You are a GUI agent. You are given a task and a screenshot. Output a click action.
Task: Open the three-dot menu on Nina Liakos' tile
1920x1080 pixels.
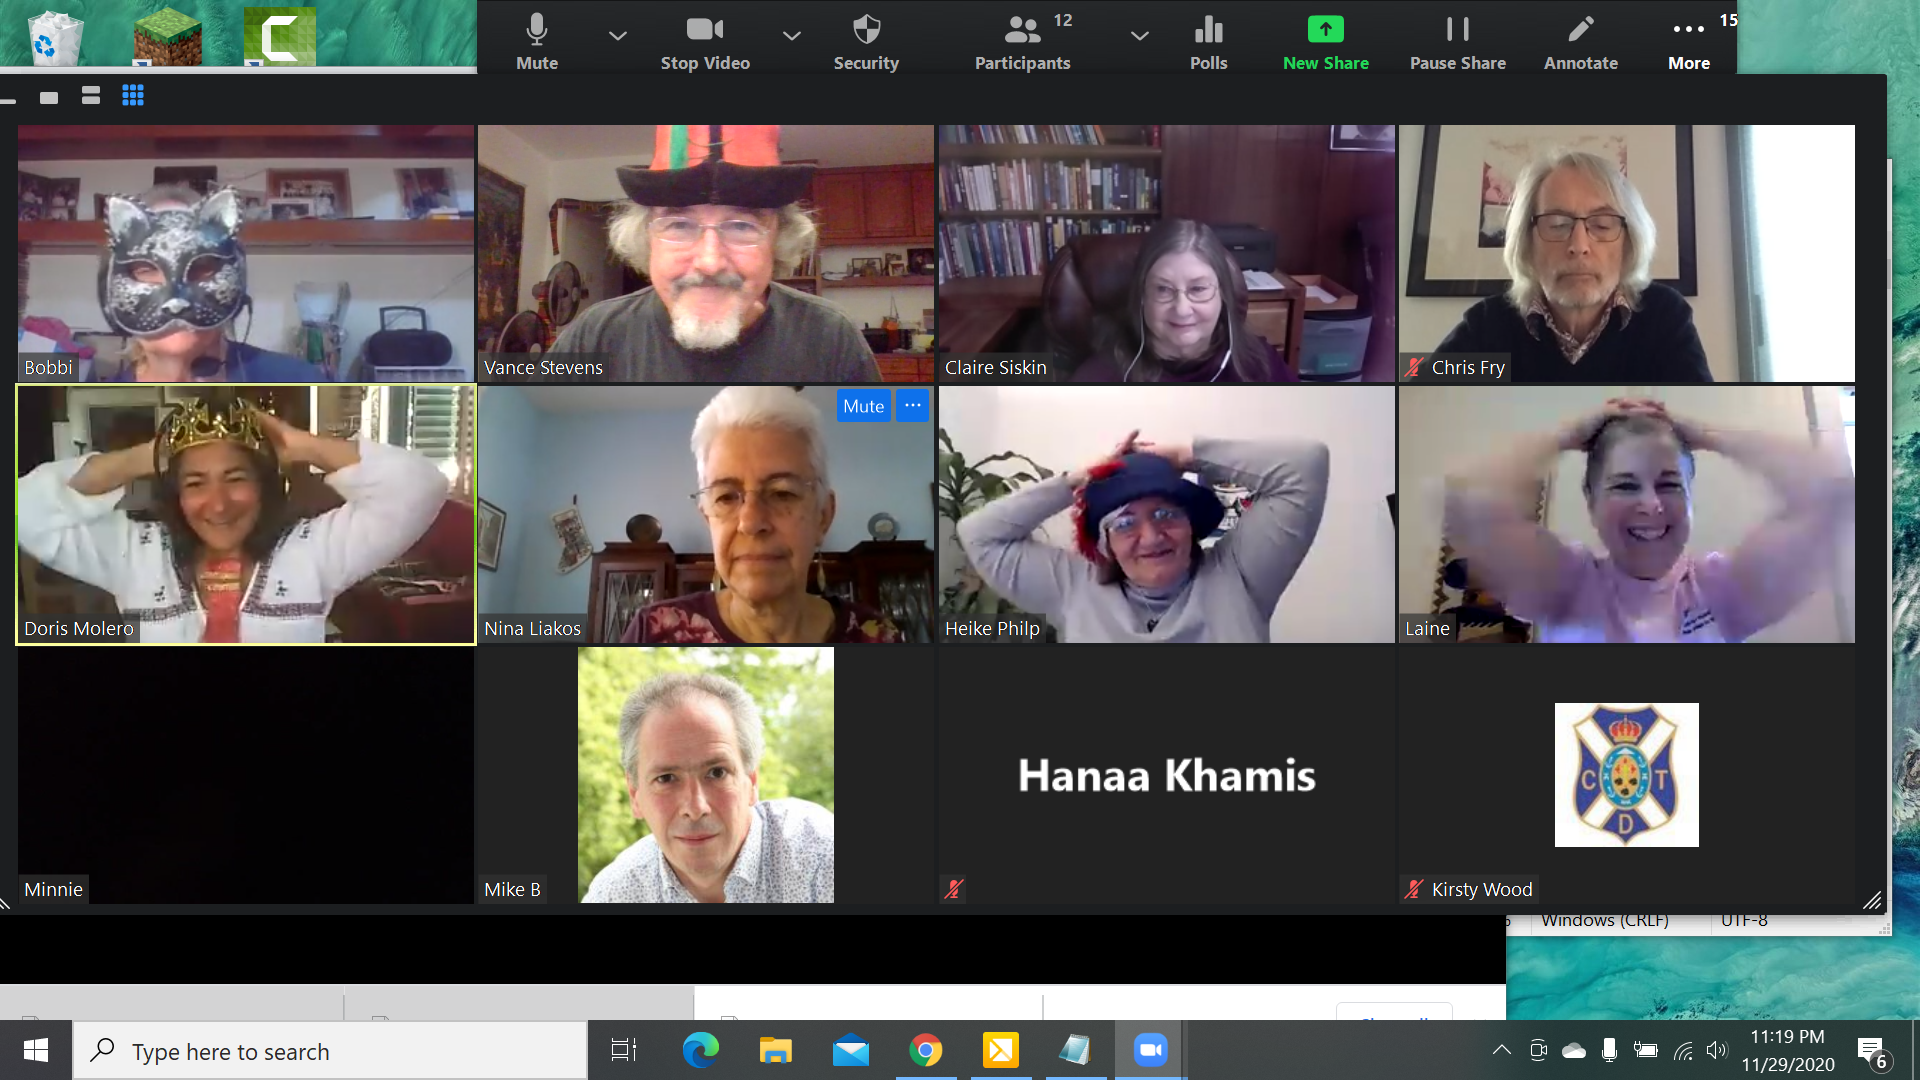point(912,406)
